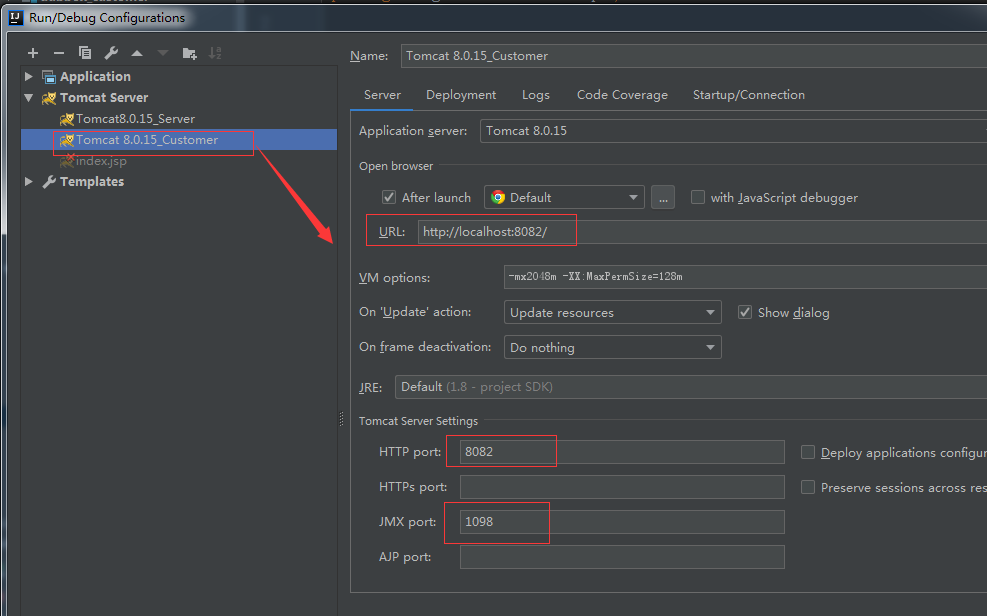Collapse the Tomcat Server tree node
Viewport: 987px width, 616px height.
[28, 98]
